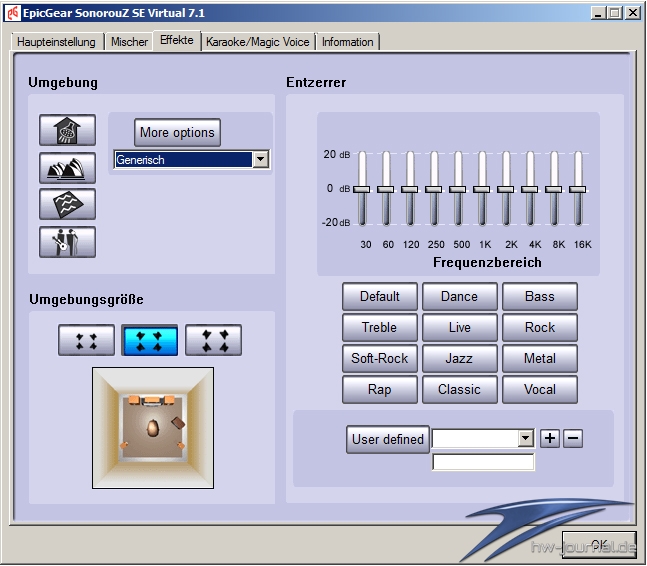Click the 500 Hz equalizer slider handle
The image size is (647, 566).
pyautogui.click(x=458, y=189)
